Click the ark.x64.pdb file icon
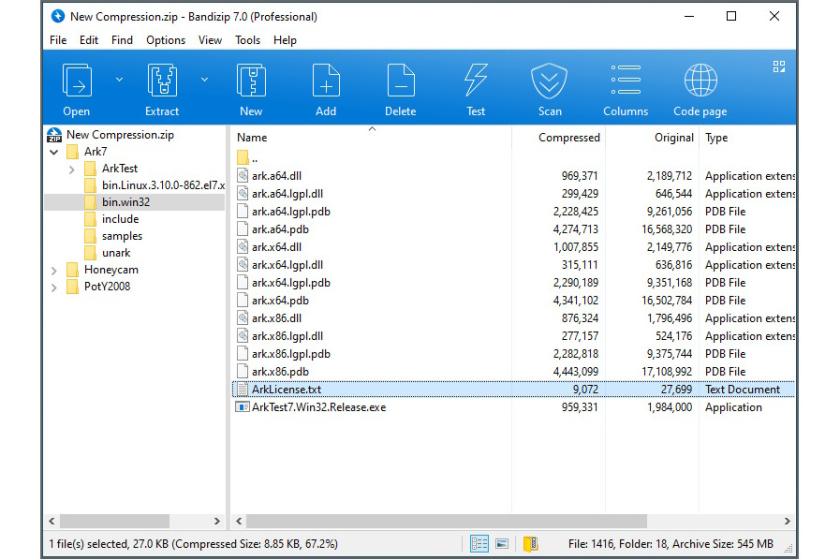840x560 pixels. [243, 301]
